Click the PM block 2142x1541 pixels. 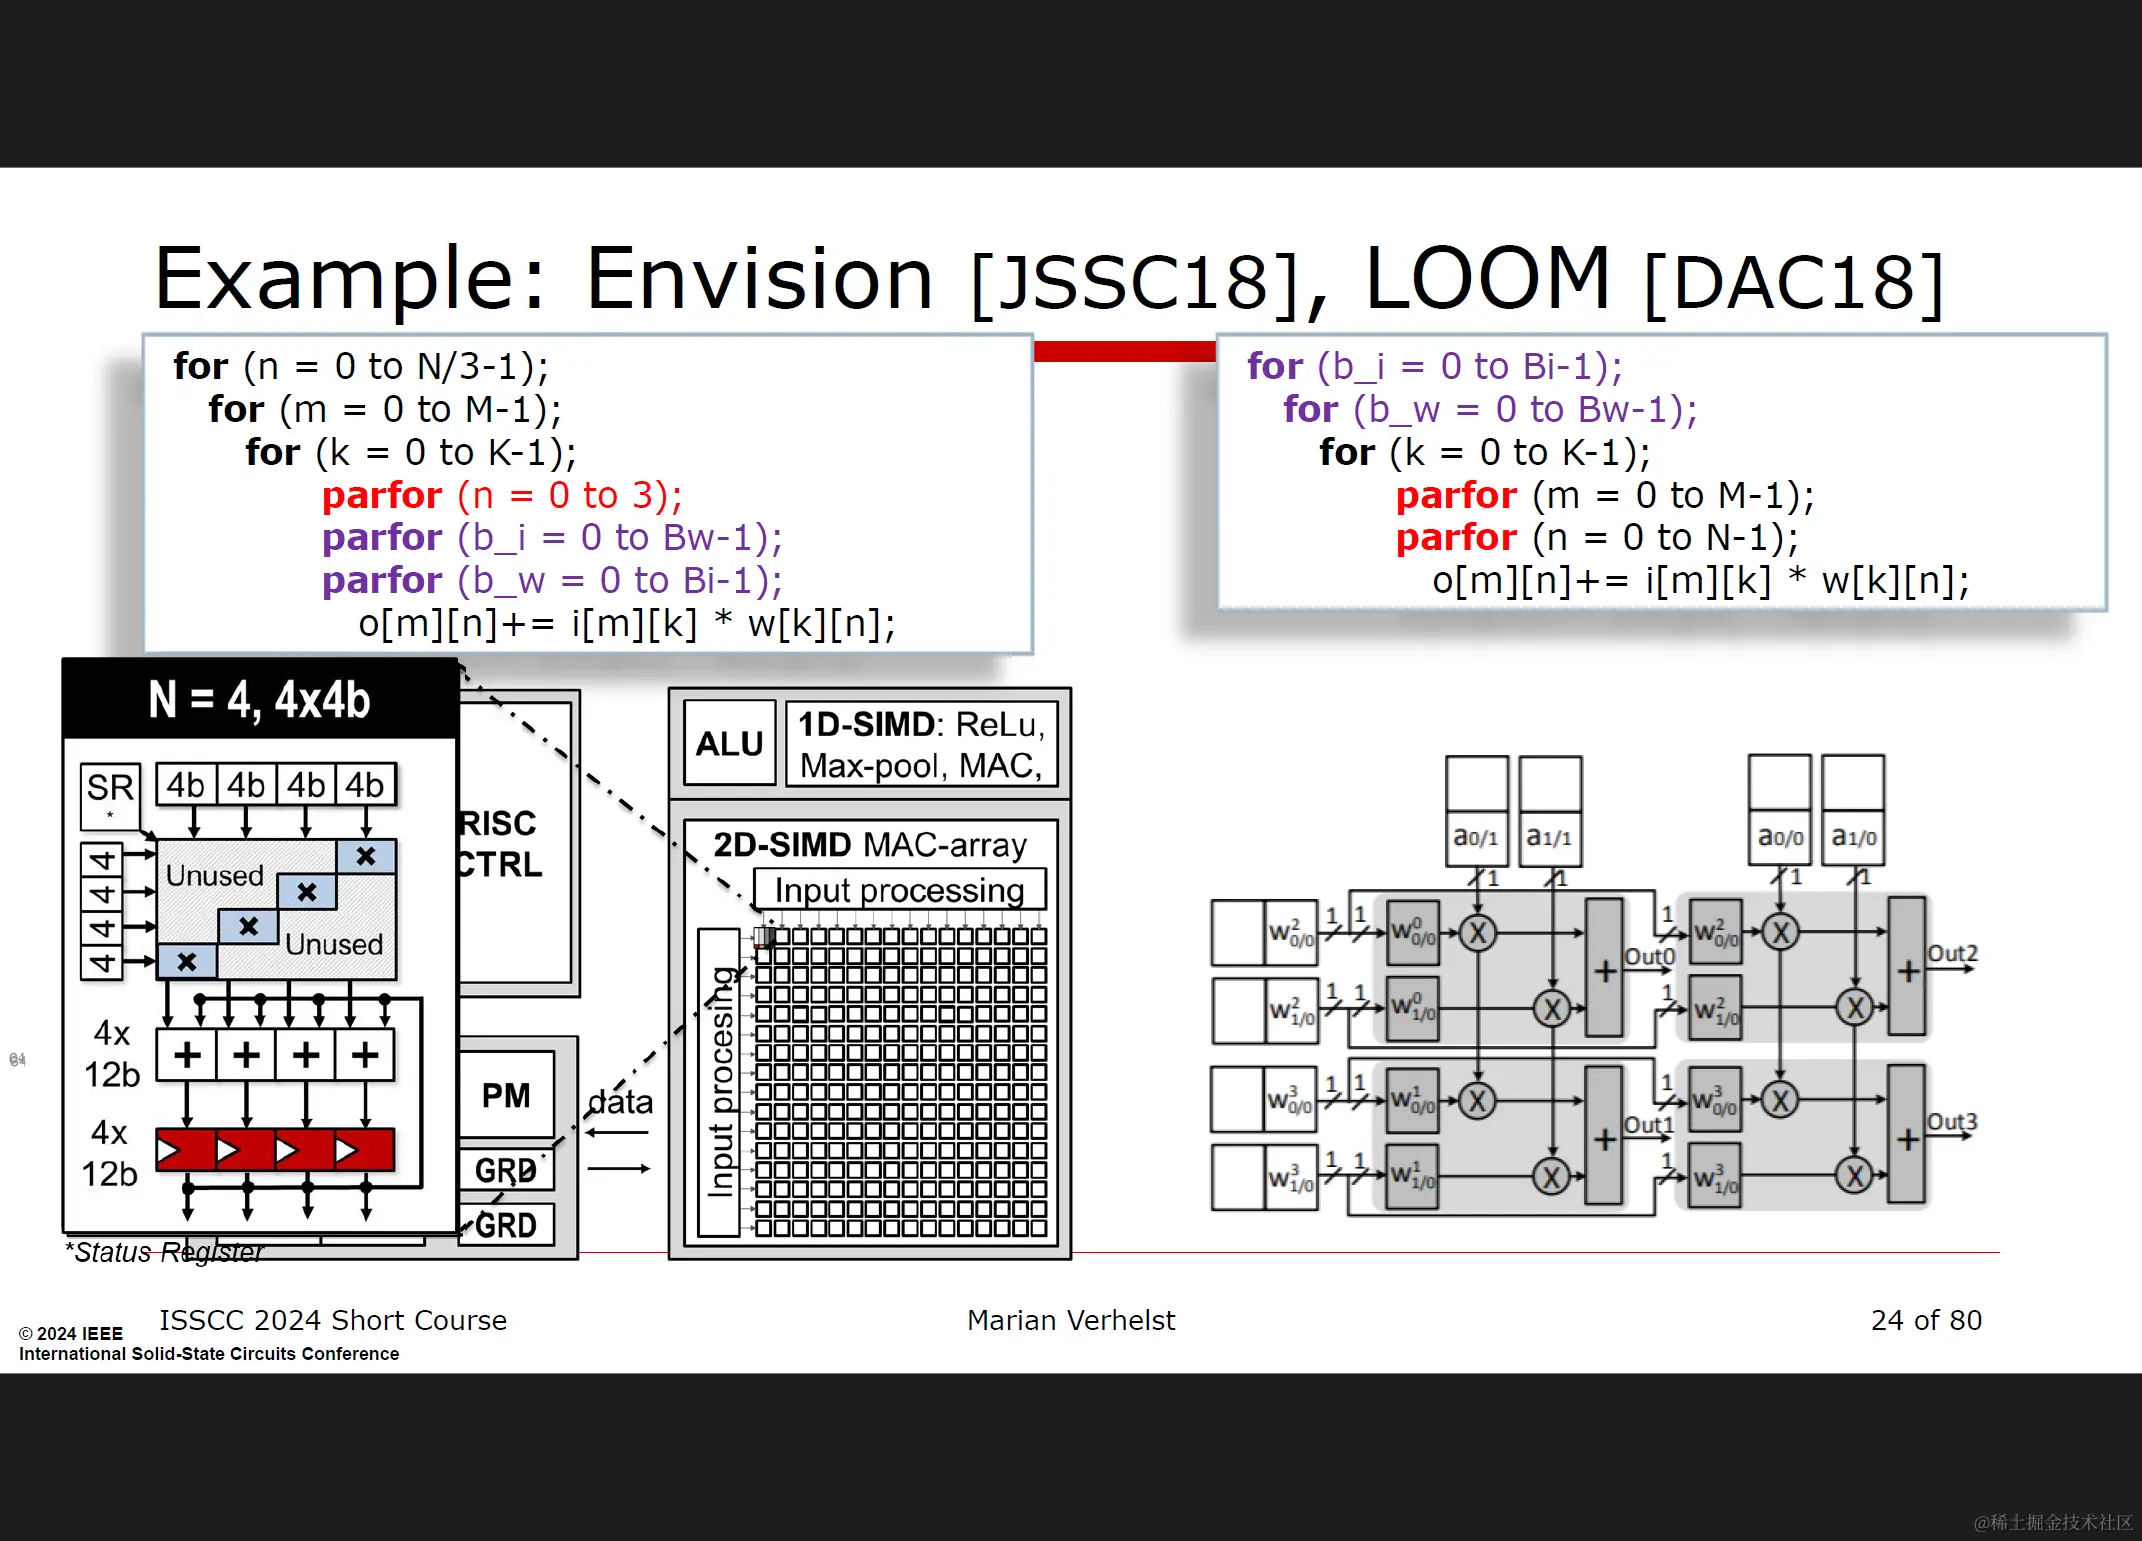pyautogui.click(x=506, y=1095)
